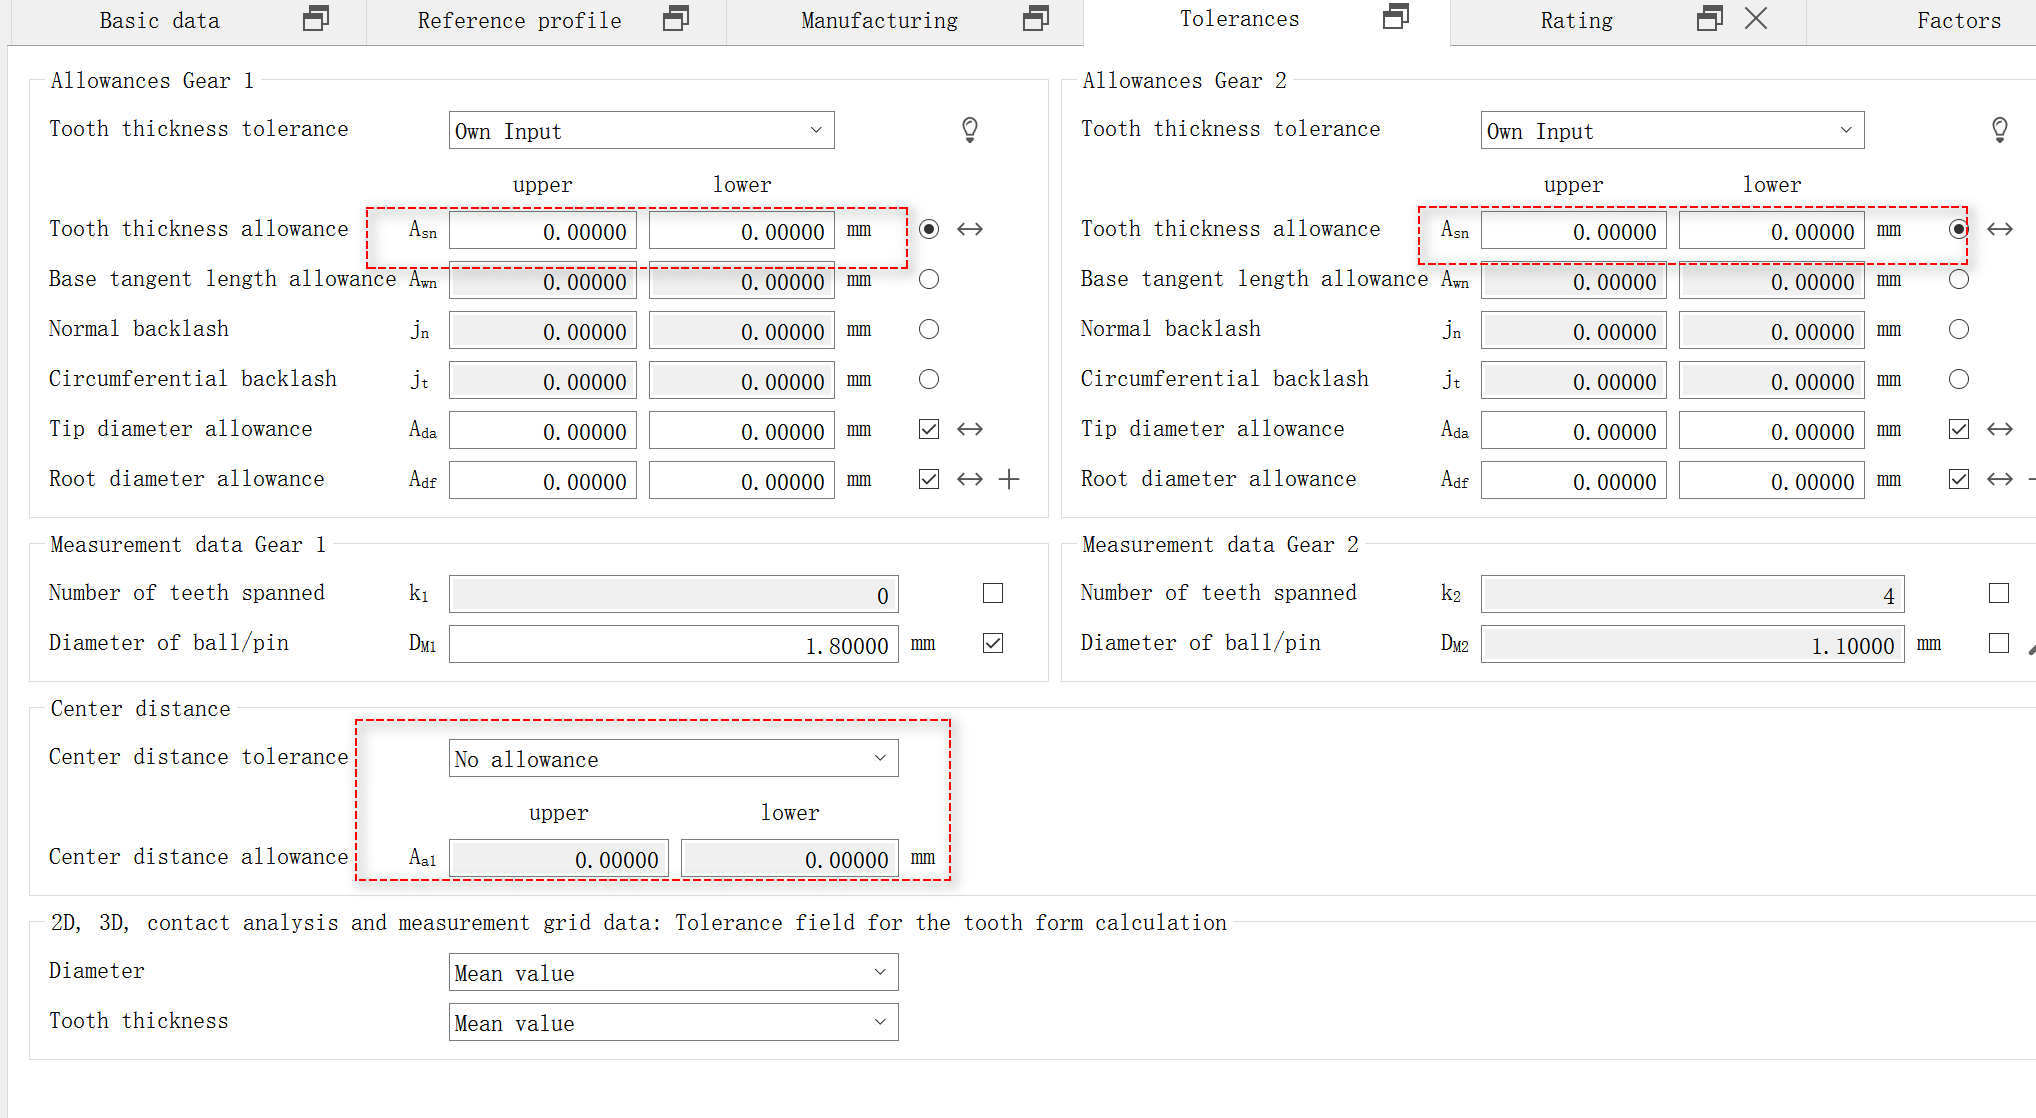This screenshot has width=2036, height=1118.
Task: Click Gear 1 ball/pin diameter DM1 input field
Action: (x=673, y=645)
